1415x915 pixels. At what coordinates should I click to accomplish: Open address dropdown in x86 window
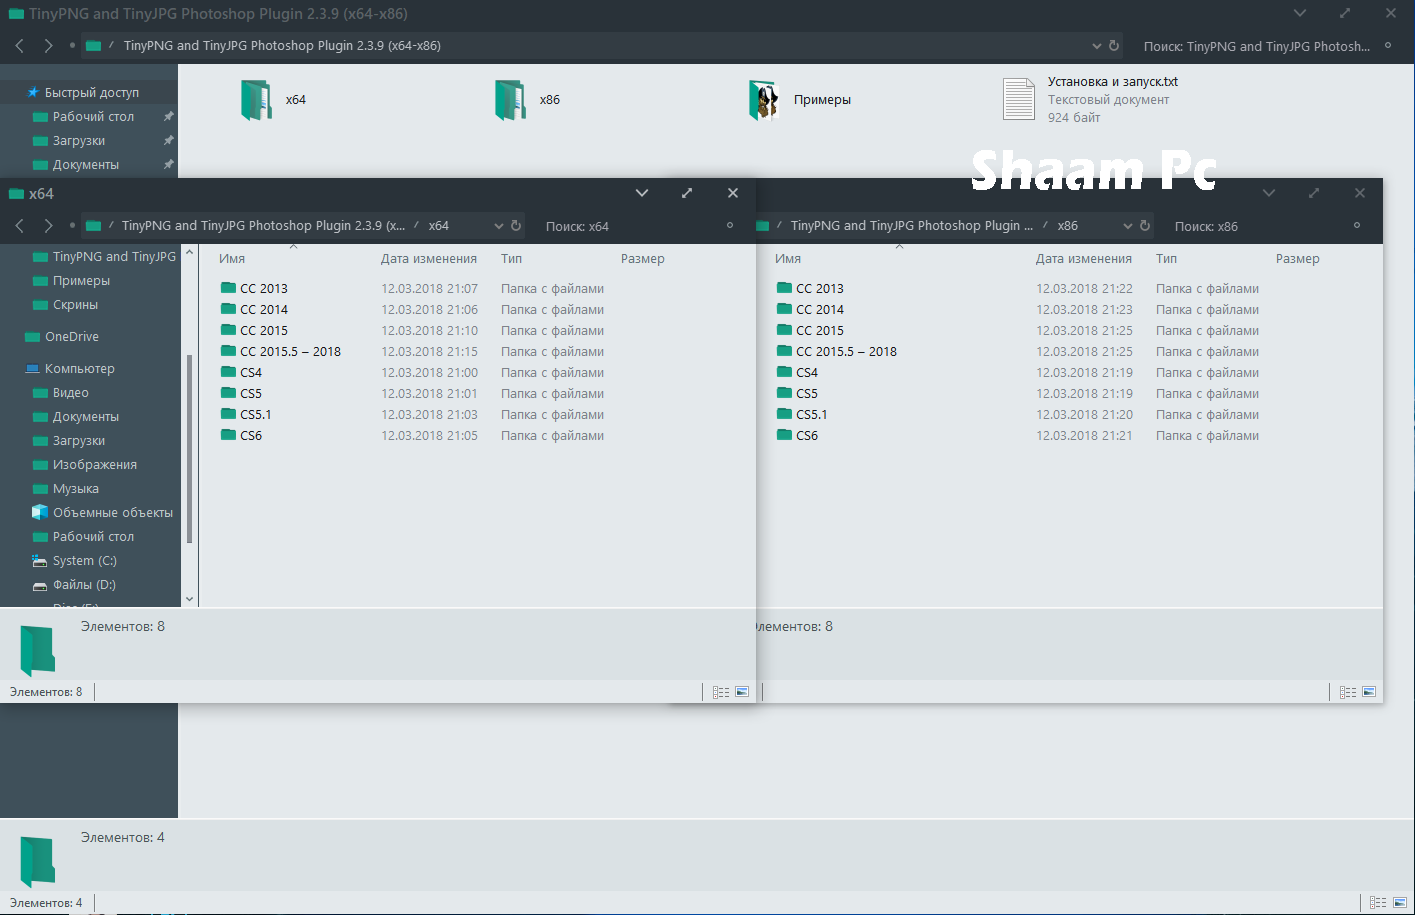1128,226
